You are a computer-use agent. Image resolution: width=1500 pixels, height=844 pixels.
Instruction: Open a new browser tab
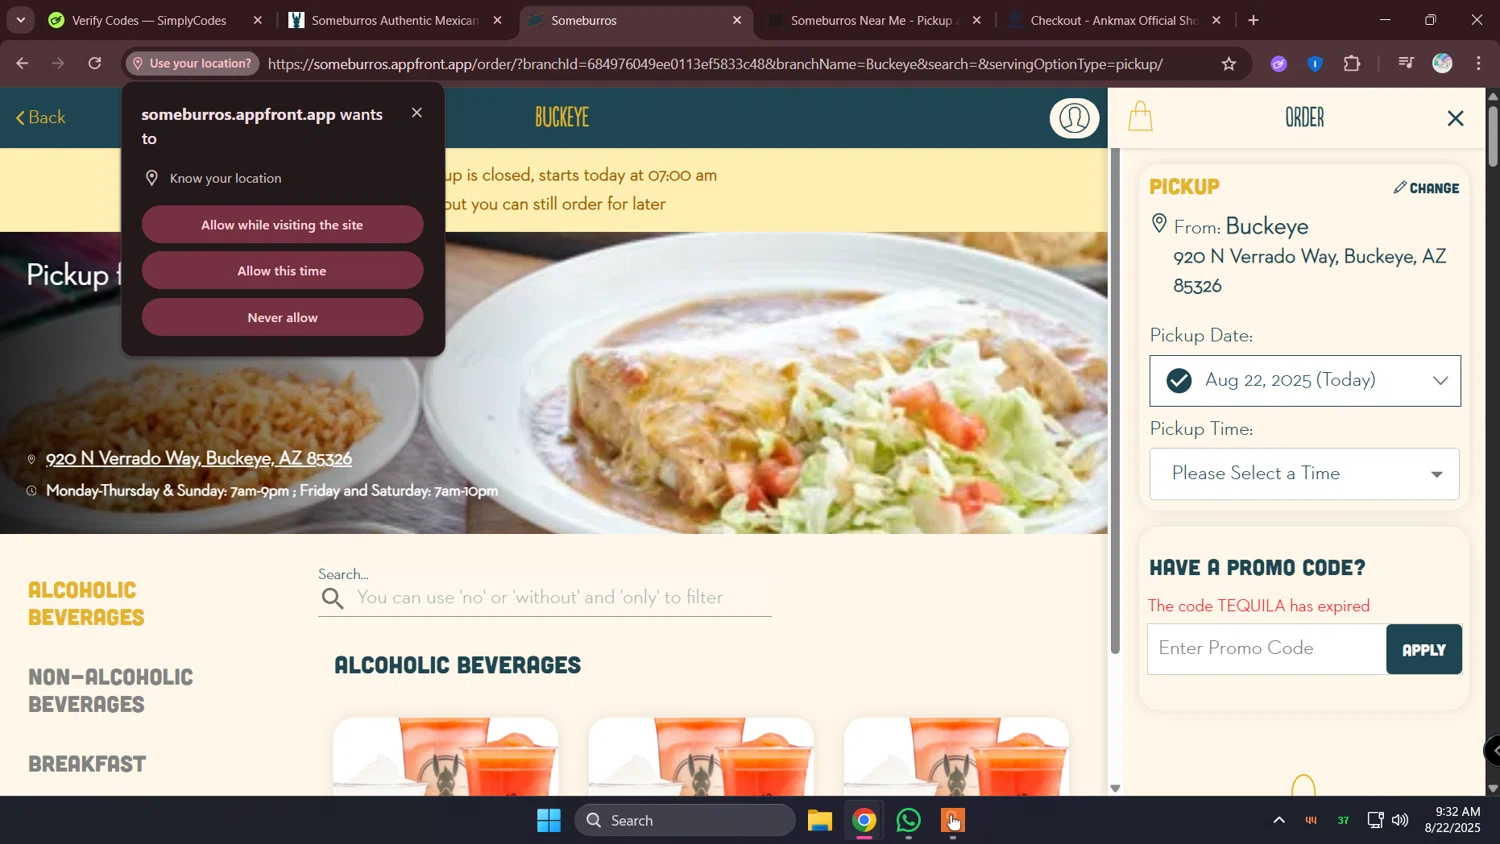click(1253, 20)
